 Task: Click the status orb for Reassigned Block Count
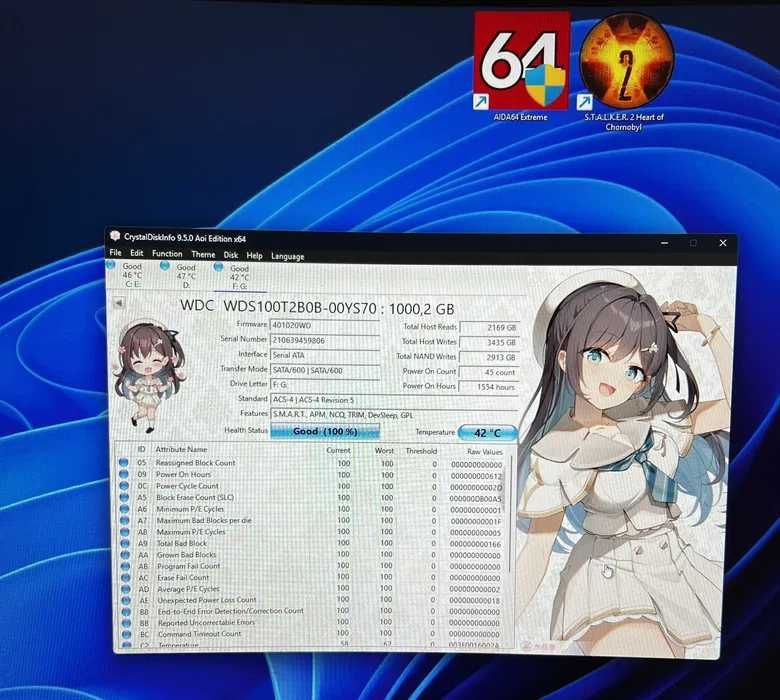(x=123, y=463)
